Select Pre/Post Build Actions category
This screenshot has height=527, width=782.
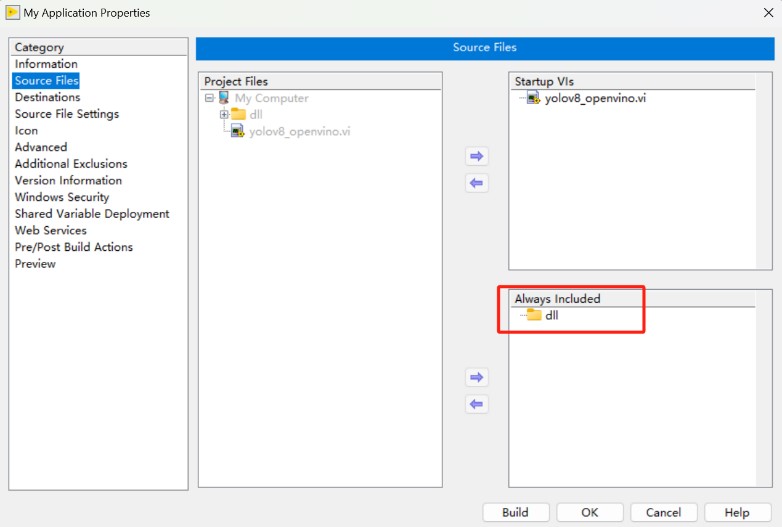pyautogui.click(x=73, y=247)
